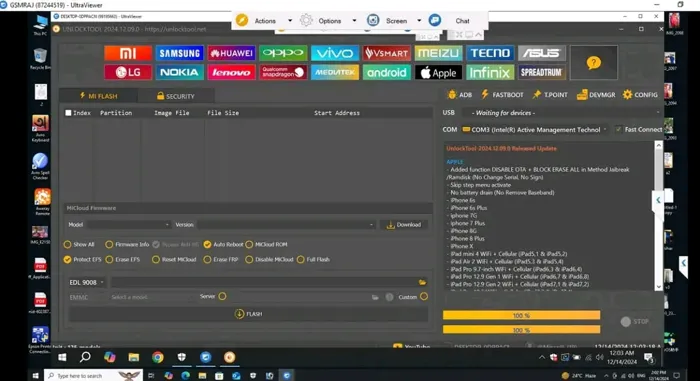Select the MediaTek brand icon
700x381 pixels.
[335, 72]
